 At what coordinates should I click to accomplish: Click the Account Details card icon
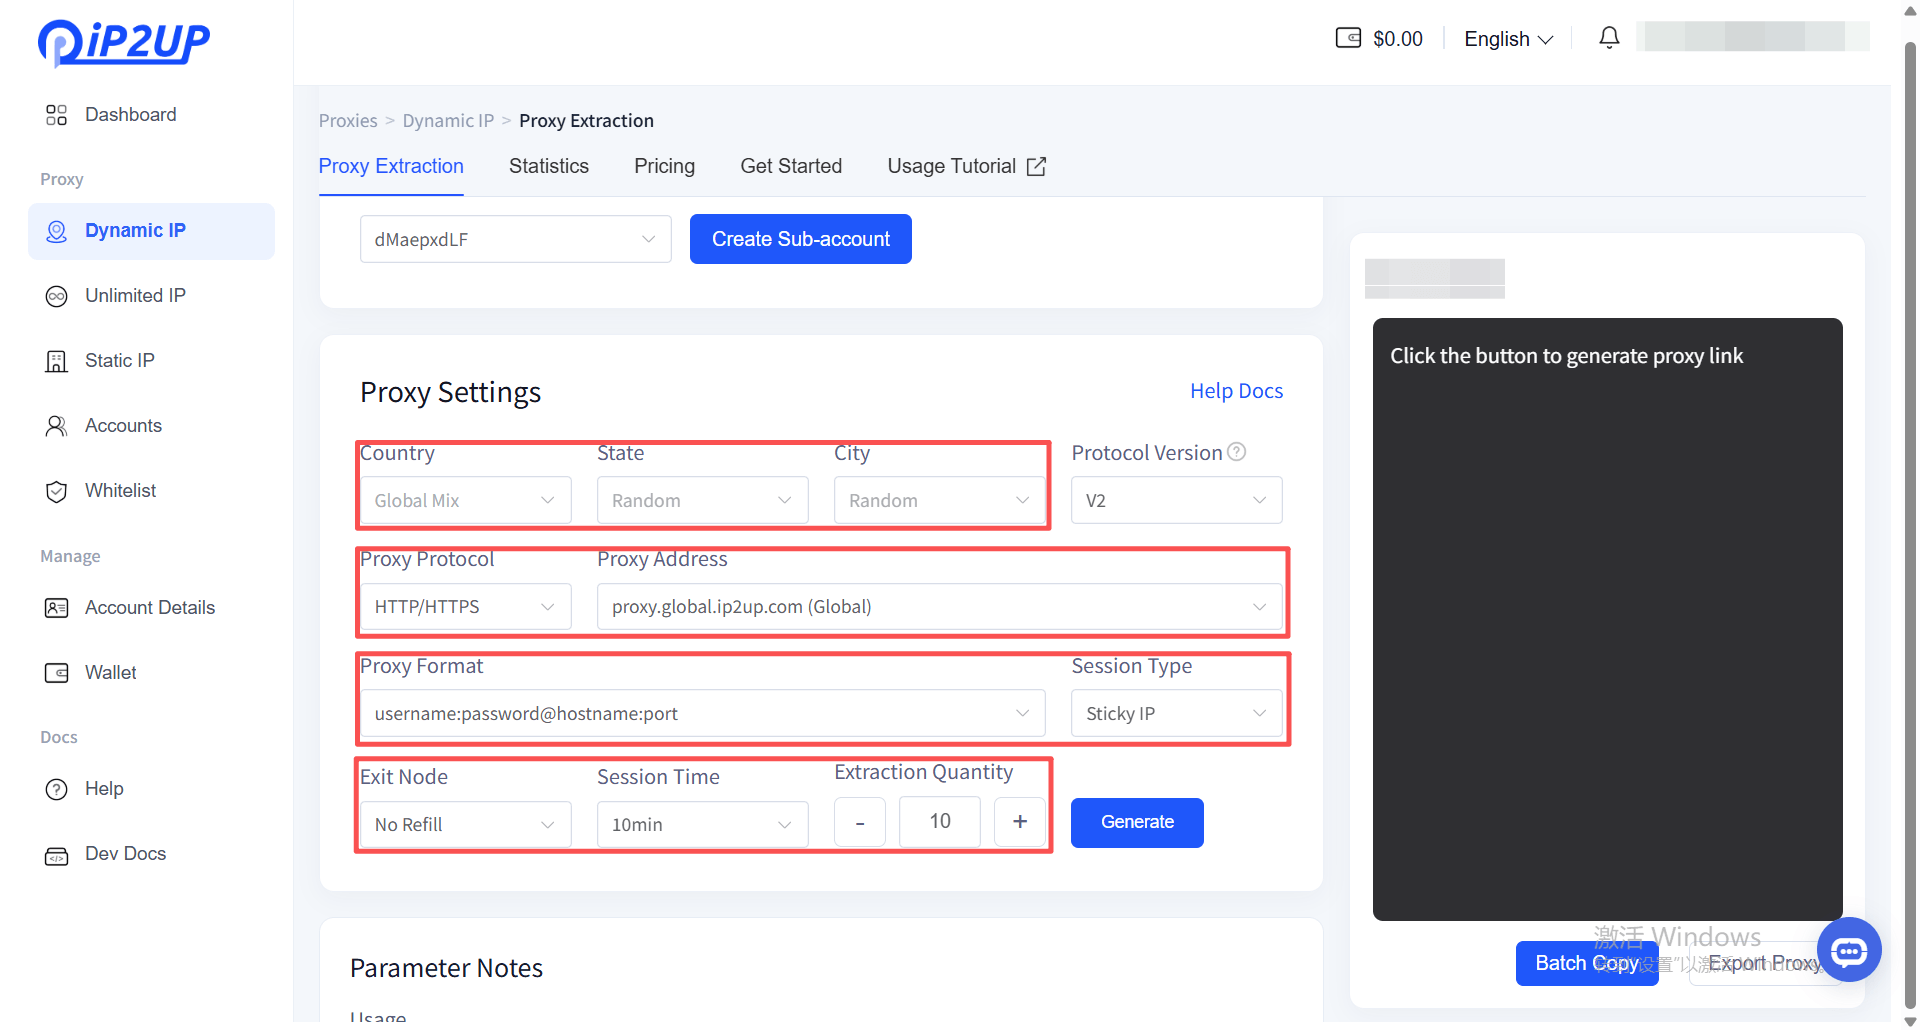(x=57, y=608)
